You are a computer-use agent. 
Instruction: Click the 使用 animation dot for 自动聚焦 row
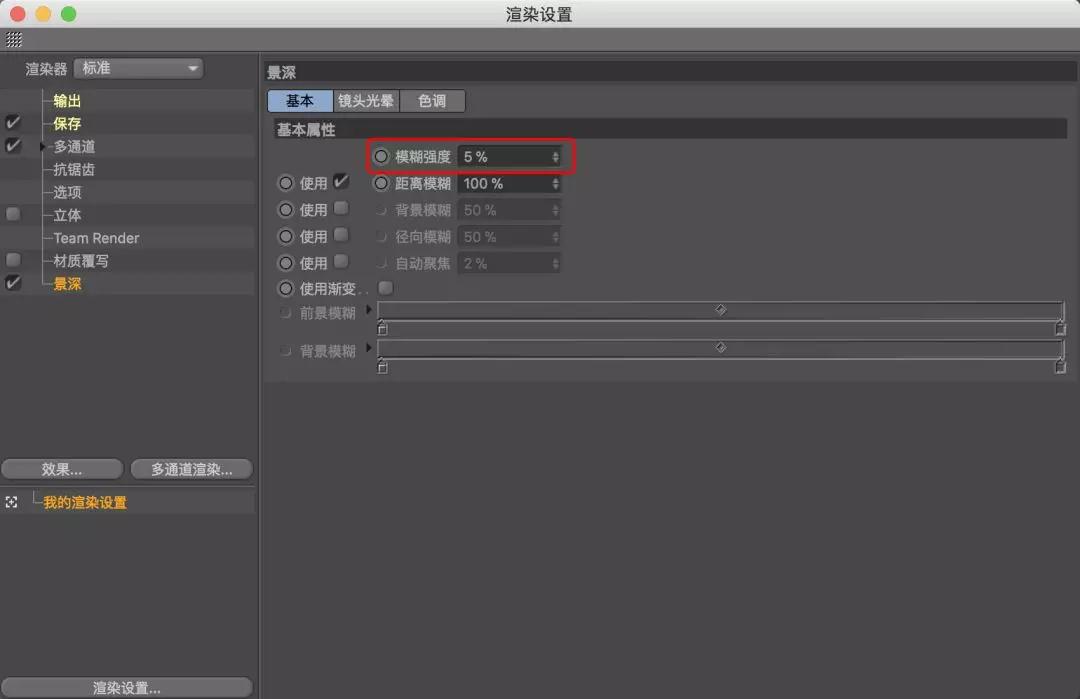coord(285,263)
